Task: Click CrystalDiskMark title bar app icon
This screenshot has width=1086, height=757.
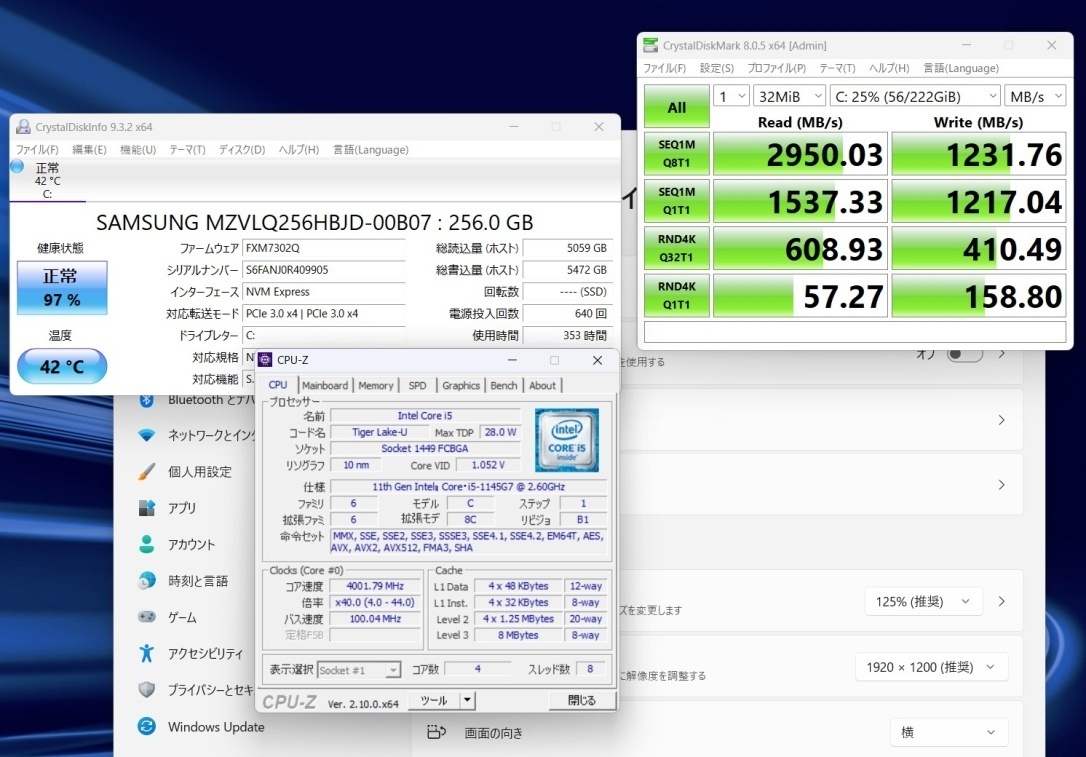Action: tap(650, 45)
